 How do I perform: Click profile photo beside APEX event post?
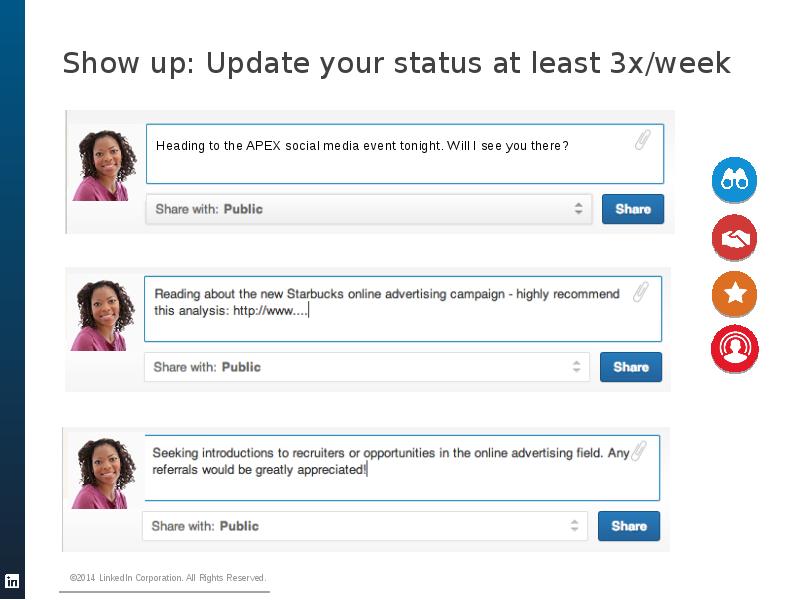[103, 164]
